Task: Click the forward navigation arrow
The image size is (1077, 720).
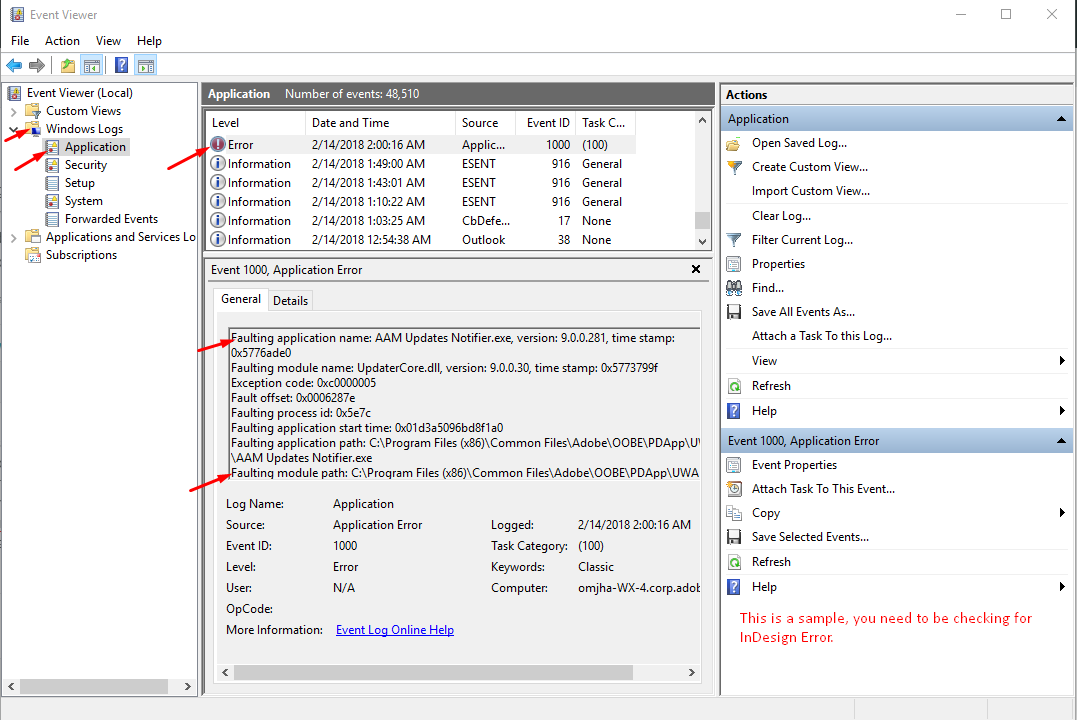Action: pos(37,66)
